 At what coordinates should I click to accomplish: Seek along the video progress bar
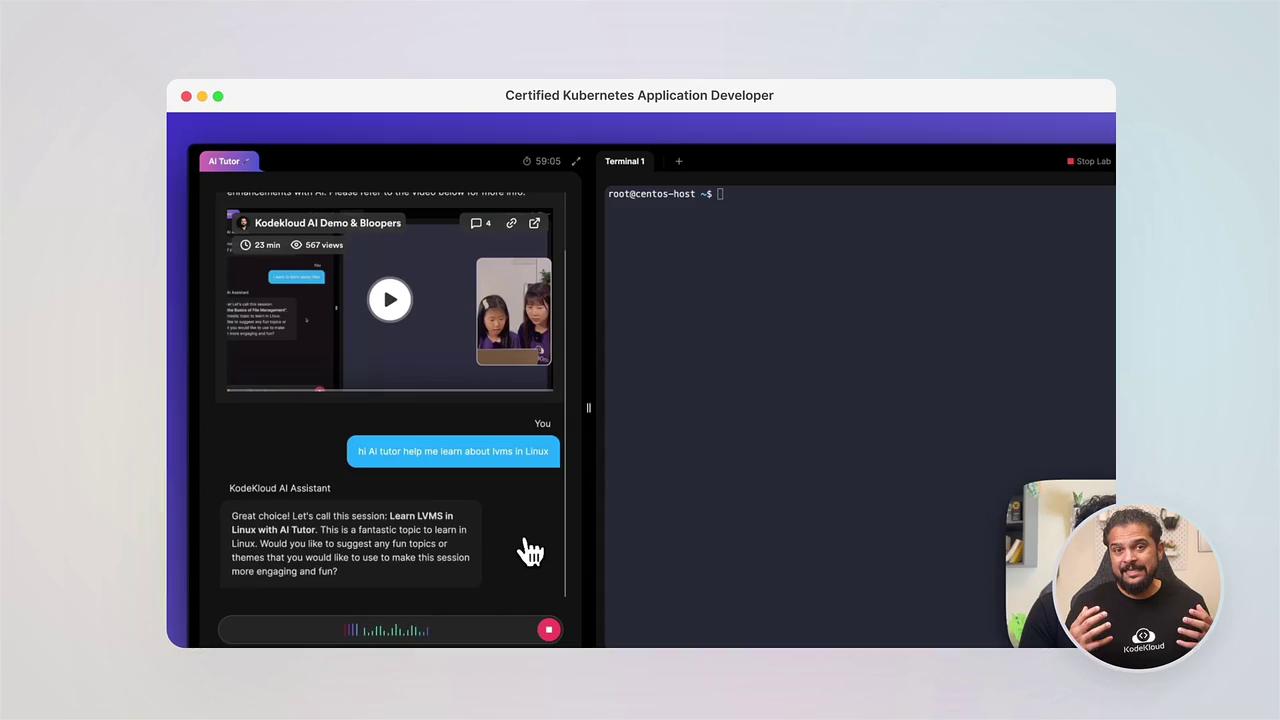click(389, 389)
